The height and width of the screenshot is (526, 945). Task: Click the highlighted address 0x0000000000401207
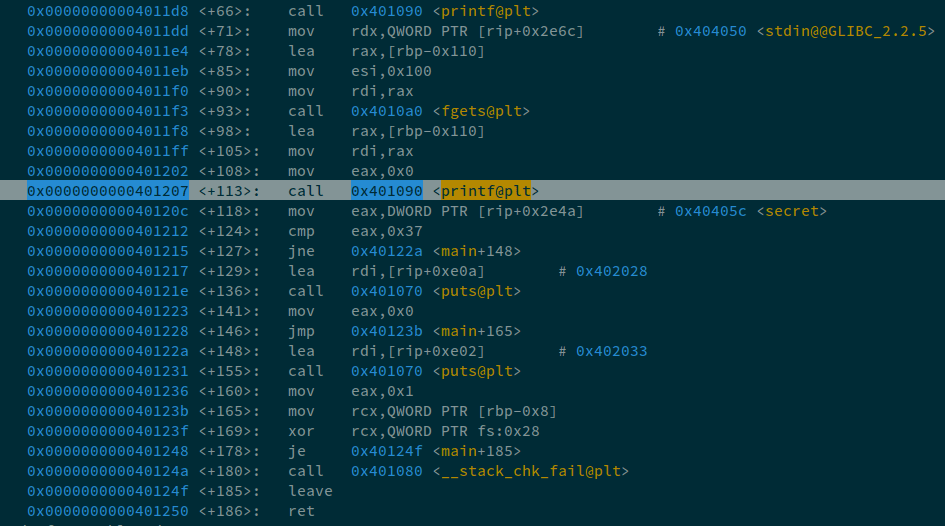pyautogui.click(x=108, y=191)
